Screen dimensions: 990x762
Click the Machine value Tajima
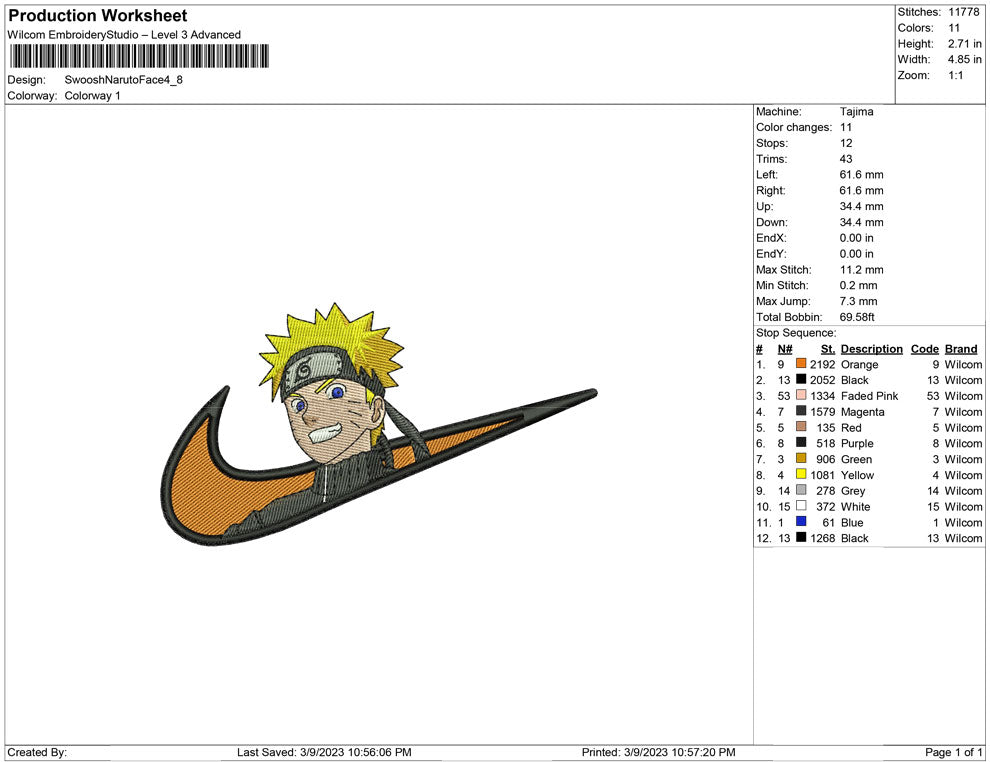coord(857,112)
